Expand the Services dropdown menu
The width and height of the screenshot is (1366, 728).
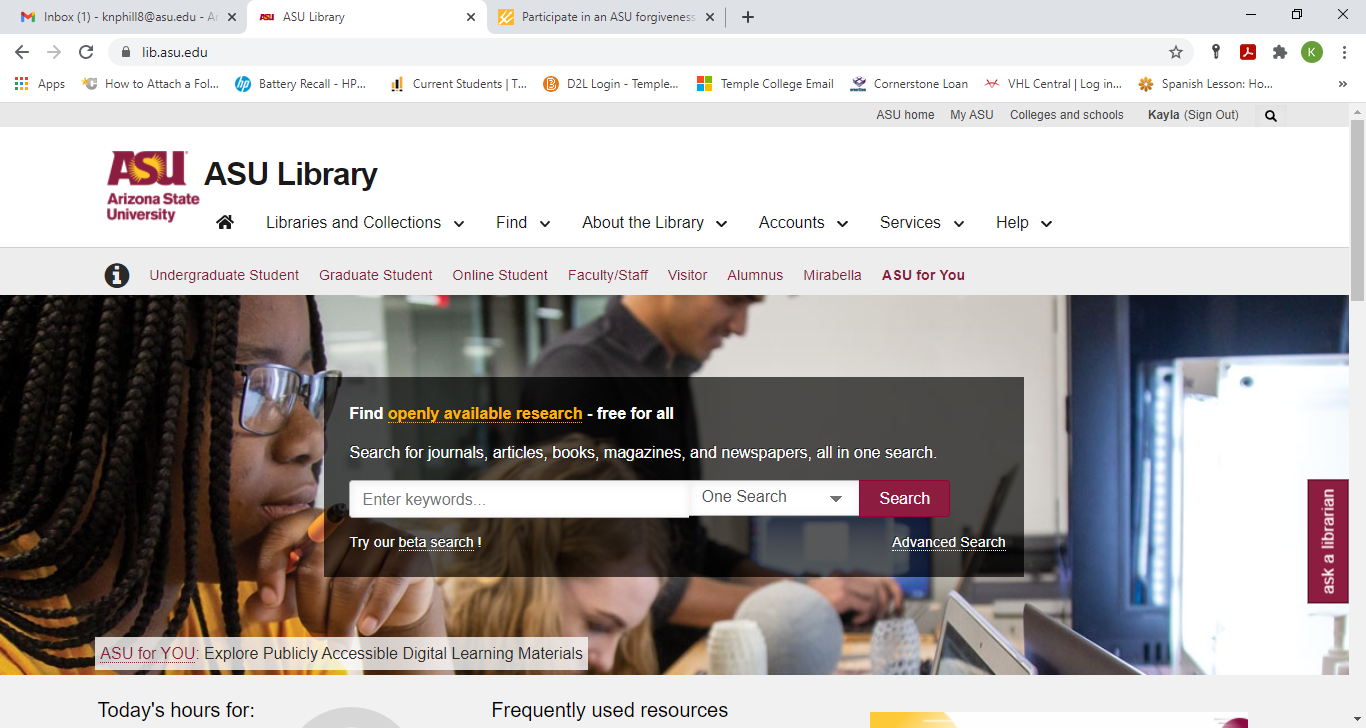921,223
